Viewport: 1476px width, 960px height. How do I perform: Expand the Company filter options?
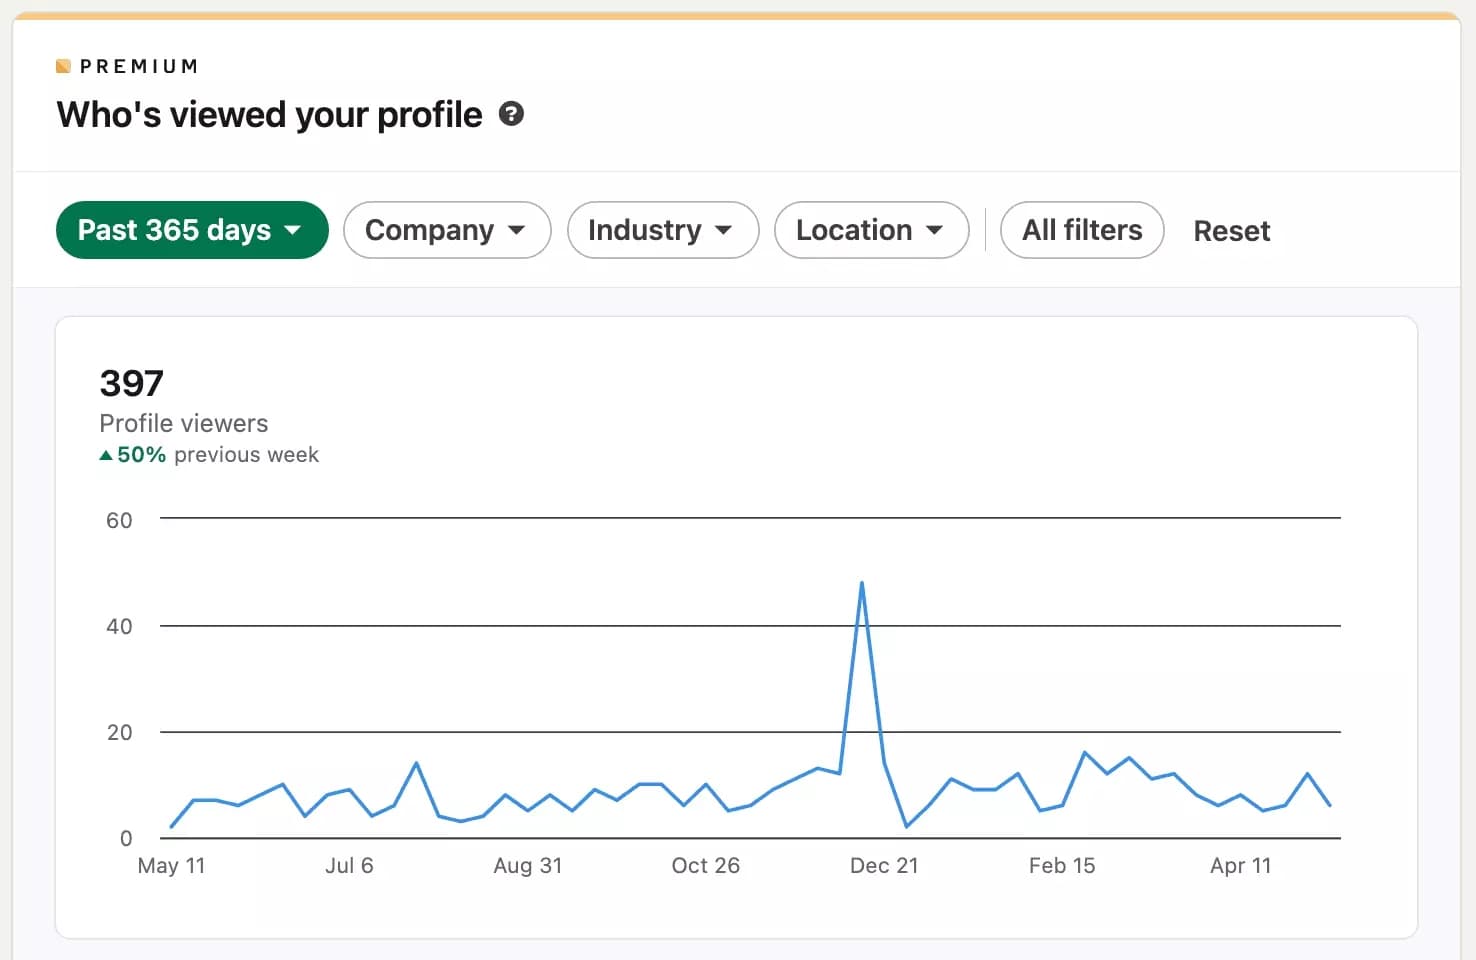pos(446,230)
